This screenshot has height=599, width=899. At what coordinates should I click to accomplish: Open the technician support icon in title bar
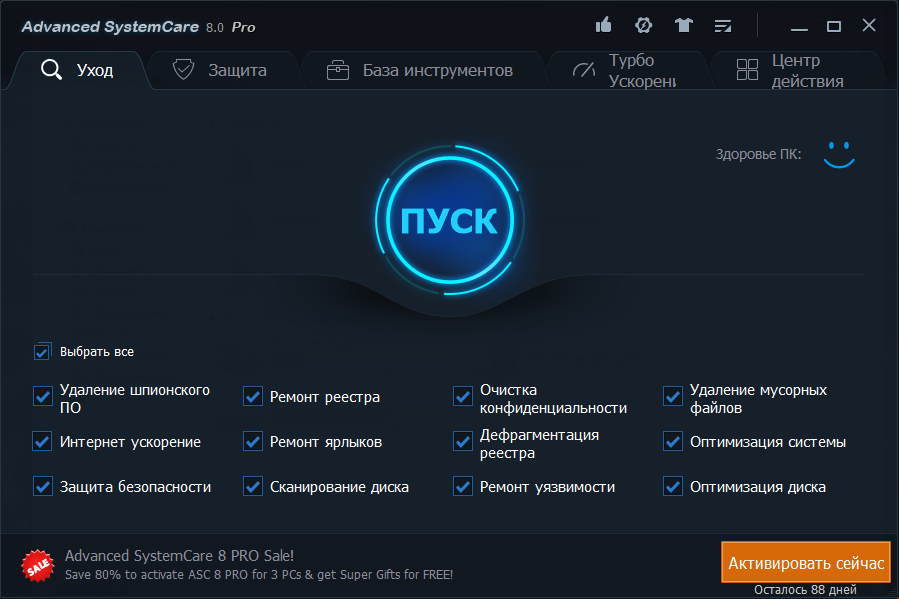pos(643,25)
